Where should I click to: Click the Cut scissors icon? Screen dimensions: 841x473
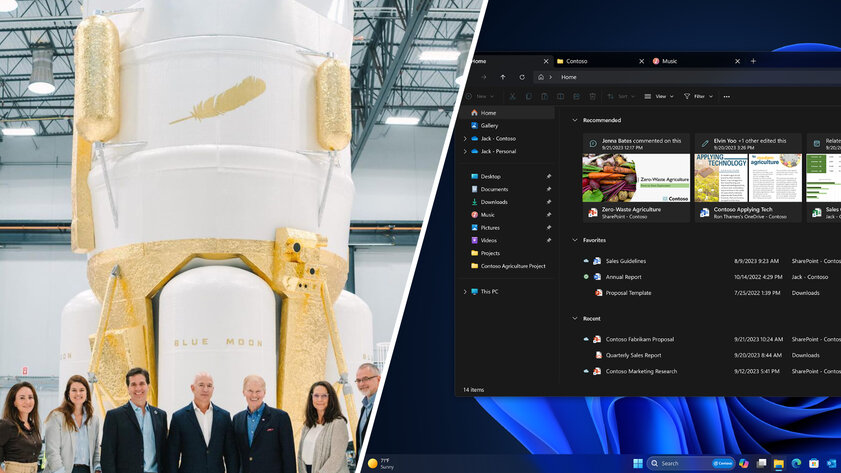(512, 97)
